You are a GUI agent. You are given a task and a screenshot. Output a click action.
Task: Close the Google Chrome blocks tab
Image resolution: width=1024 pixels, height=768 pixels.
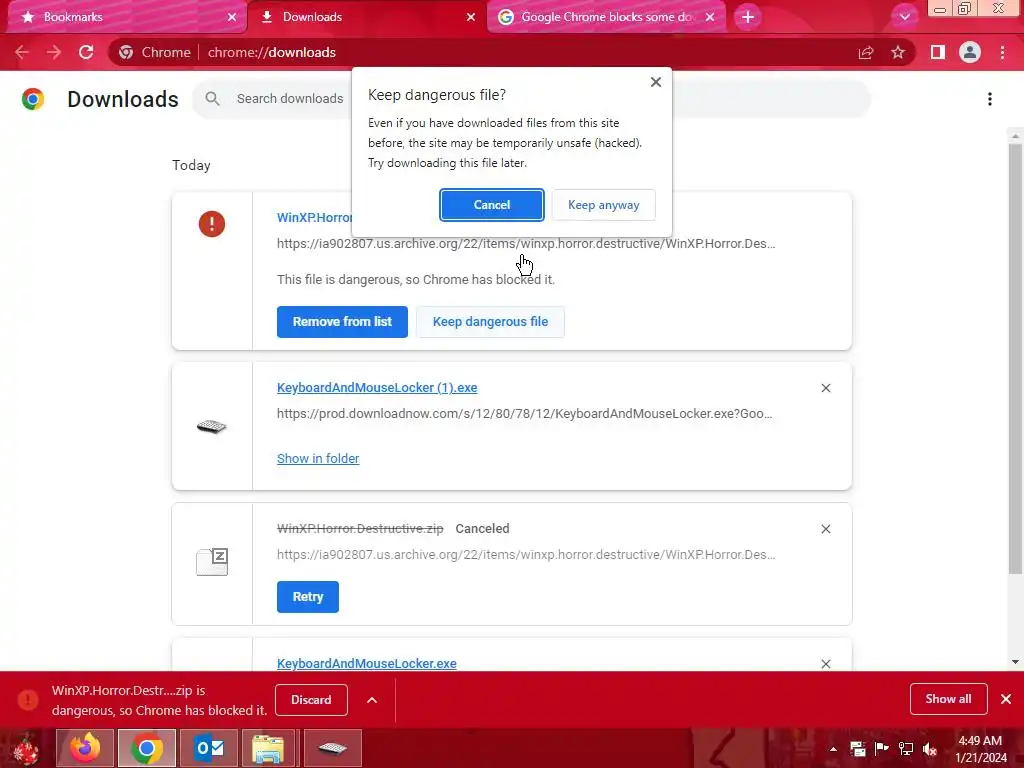click(x=710, y=17)
